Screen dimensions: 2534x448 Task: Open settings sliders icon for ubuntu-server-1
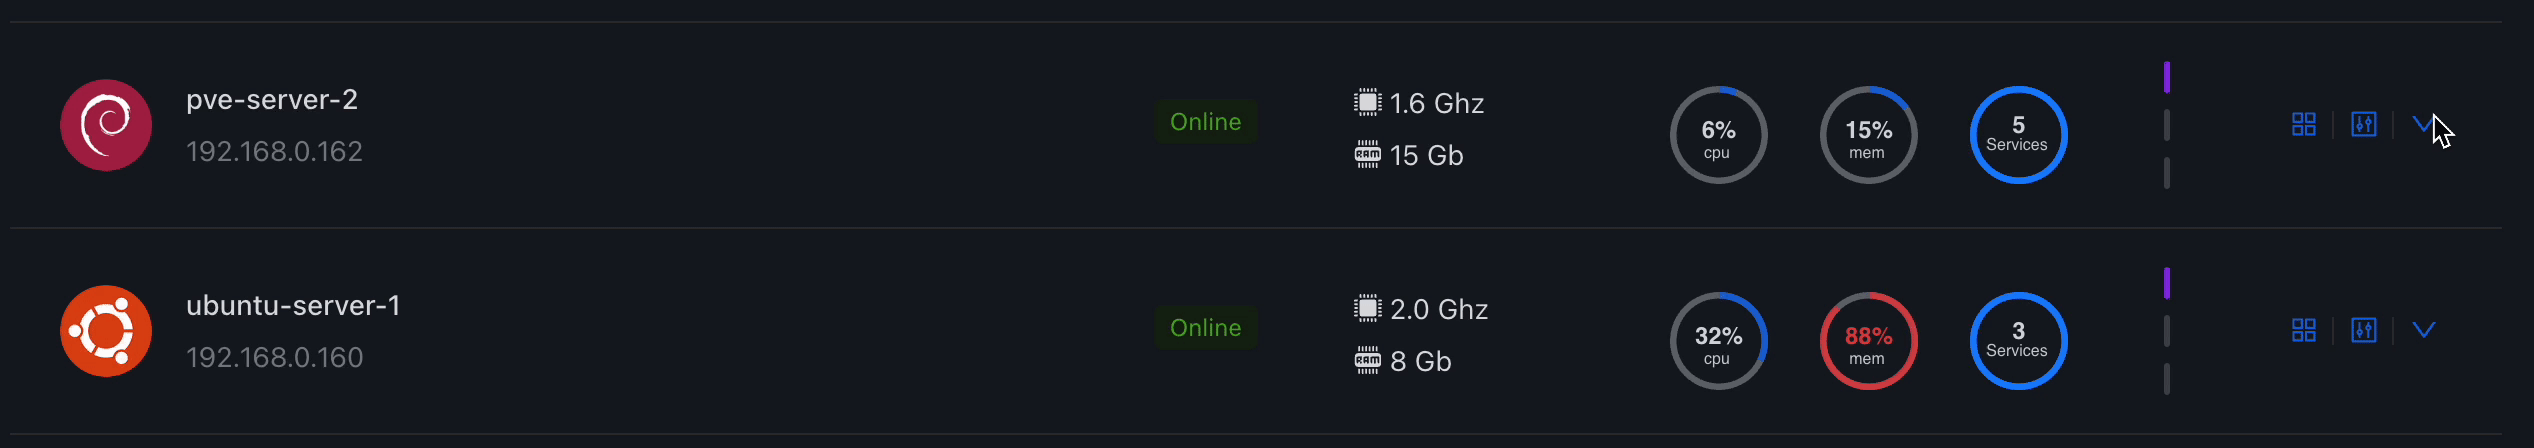coord(2364,330)
